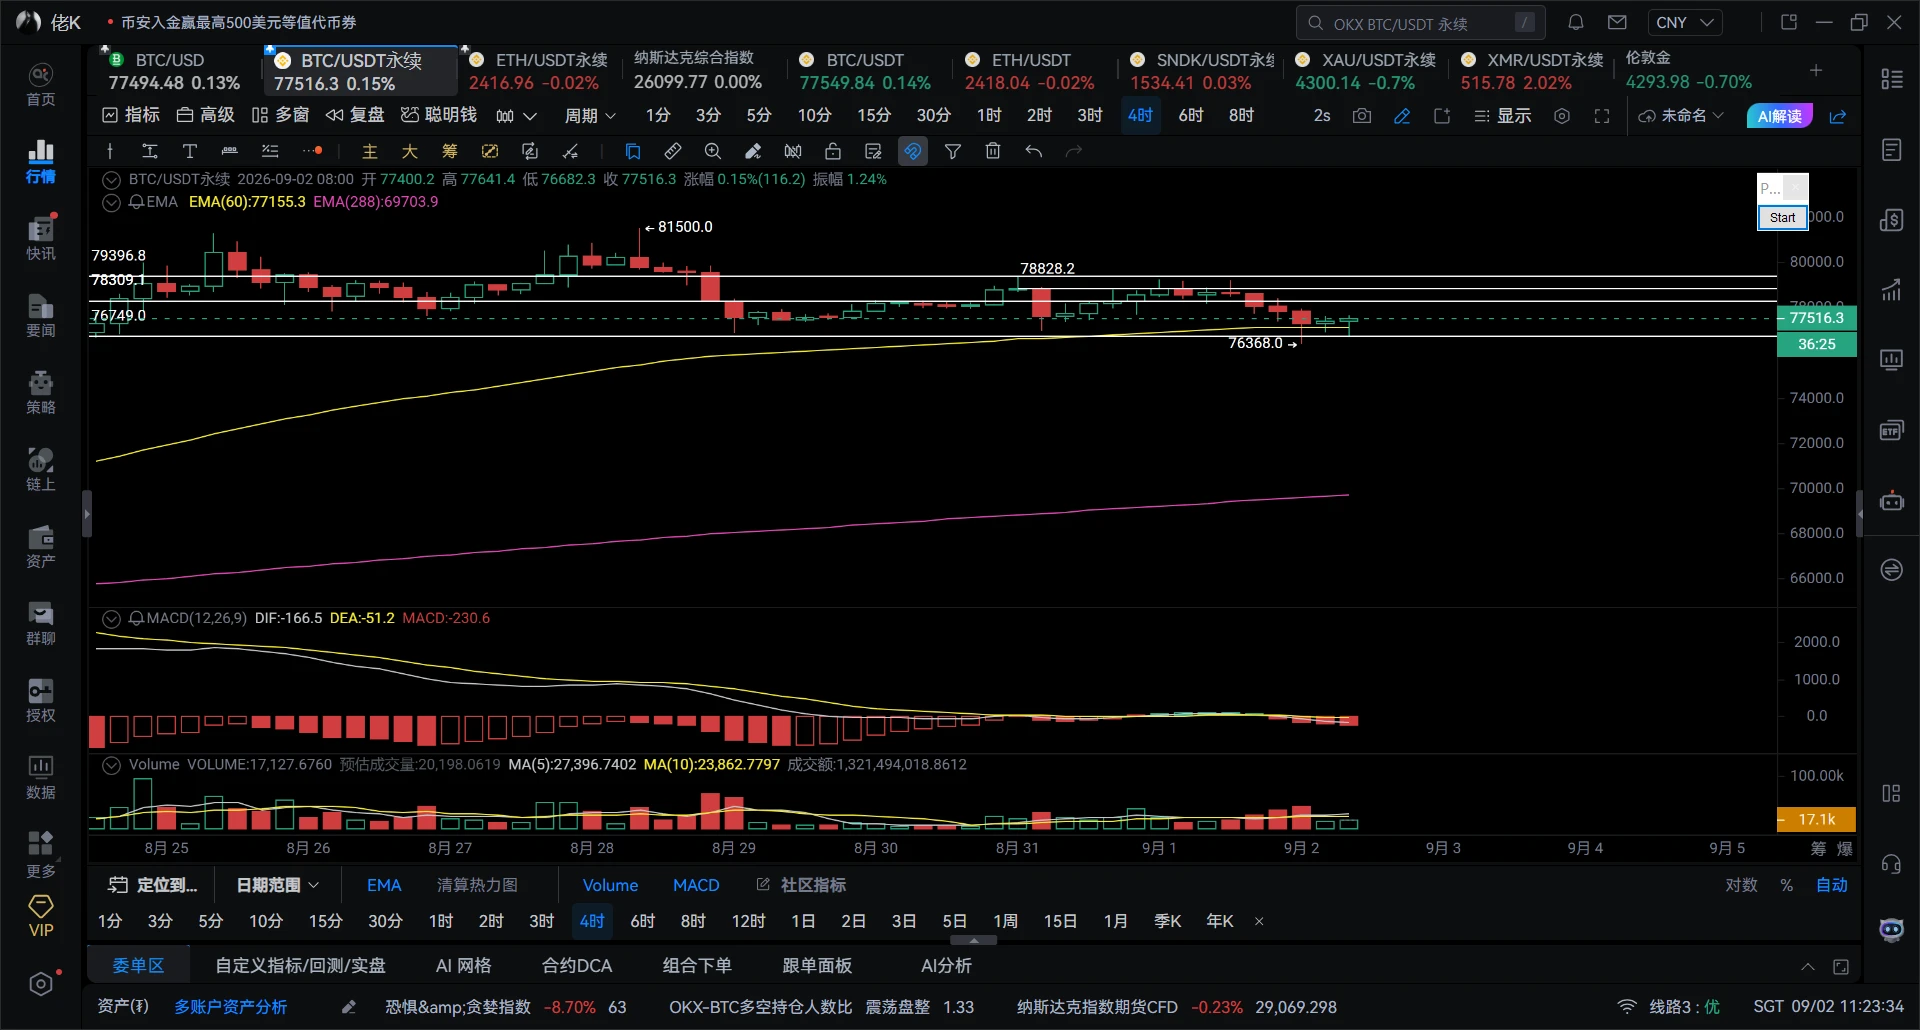1920x1030 pixels.
Task: Select the eraser tool
Action: (753, 151)
